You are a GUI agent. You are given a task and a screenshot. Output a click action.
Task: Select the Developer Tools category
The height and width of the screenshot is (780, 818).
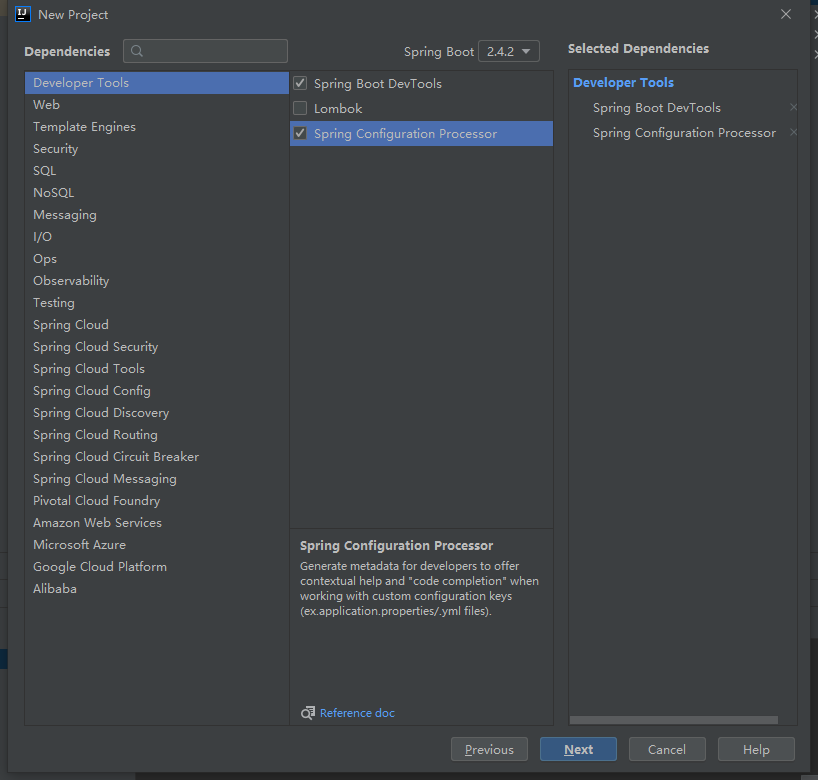(x=157, y=82)
